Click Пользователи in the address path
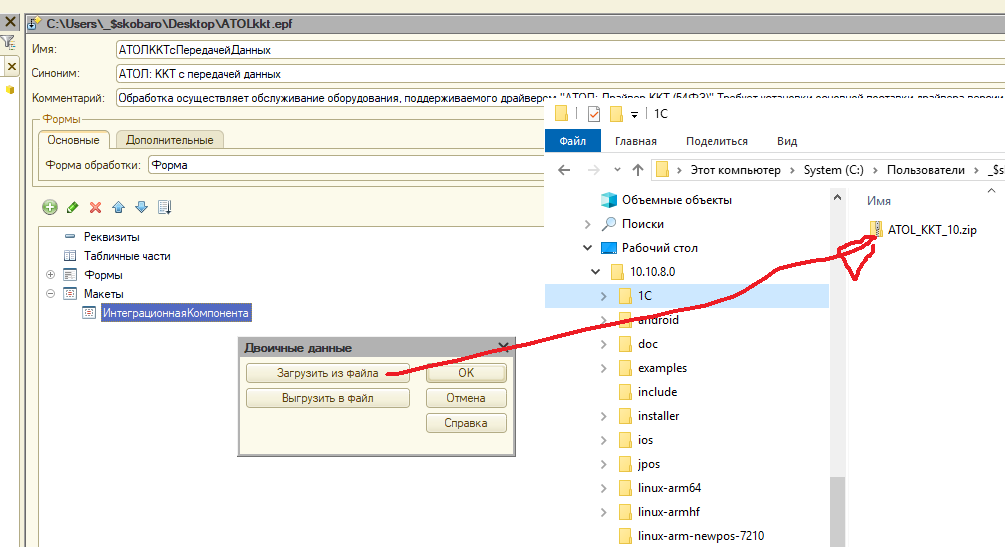 tap(926, 170)
